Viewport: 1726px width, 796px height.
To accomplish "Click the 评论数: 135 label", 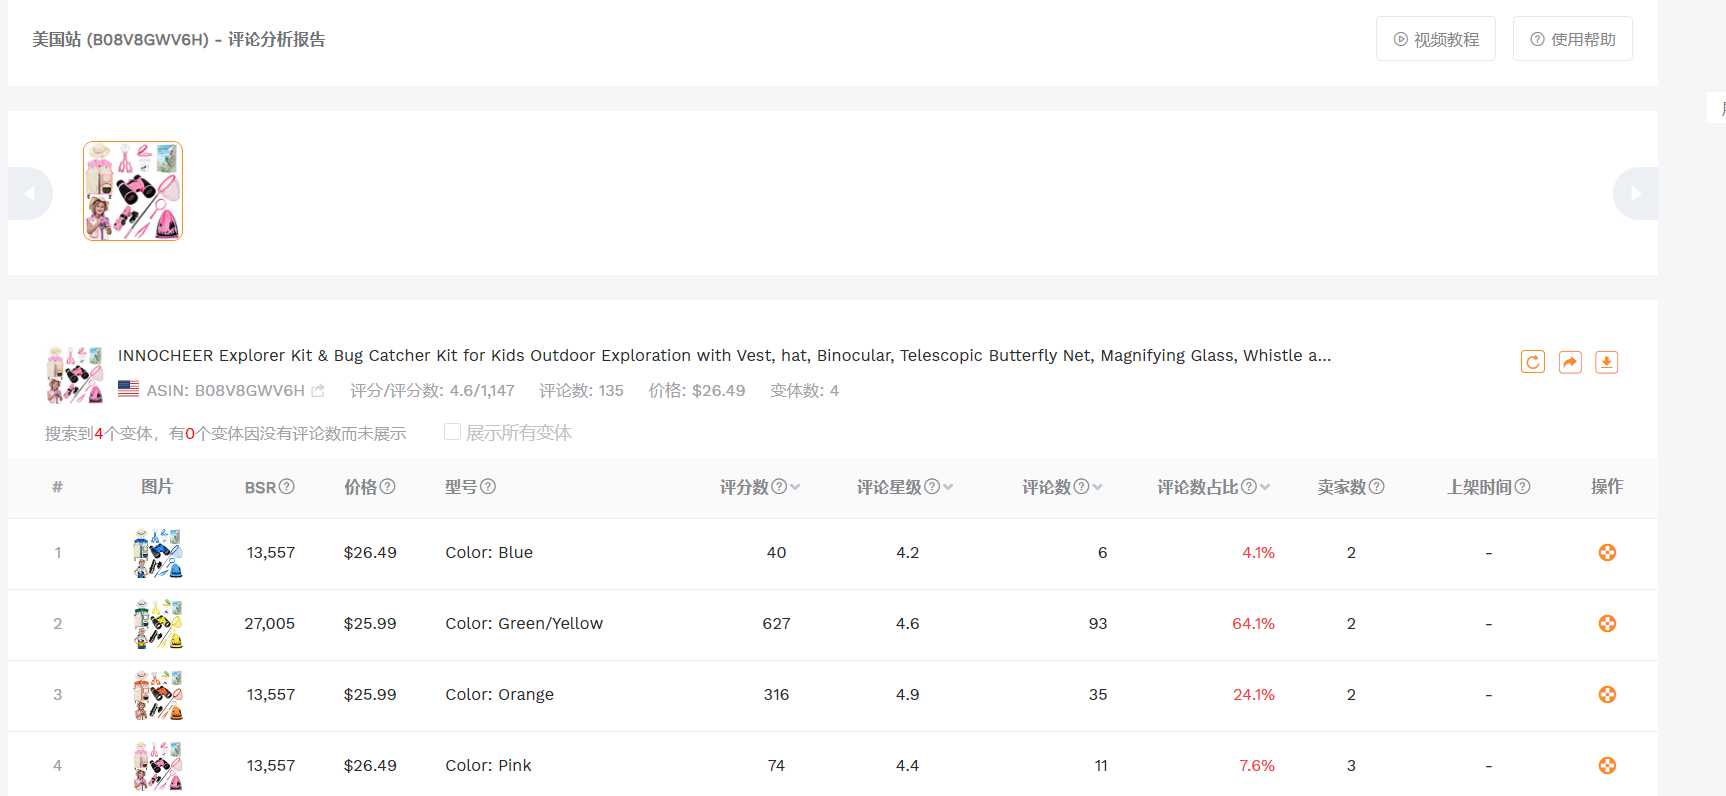I will 581,391.
